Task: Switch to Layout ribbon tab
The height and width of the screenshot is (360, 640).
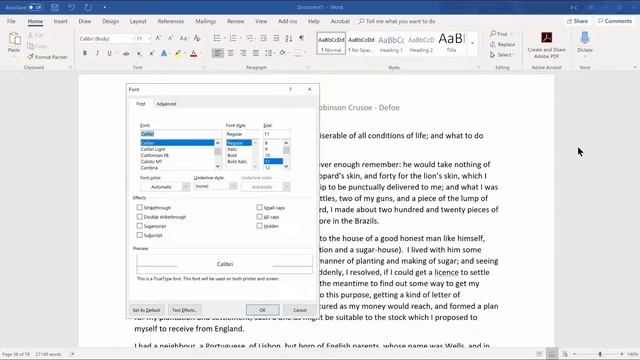Action: 138,21
